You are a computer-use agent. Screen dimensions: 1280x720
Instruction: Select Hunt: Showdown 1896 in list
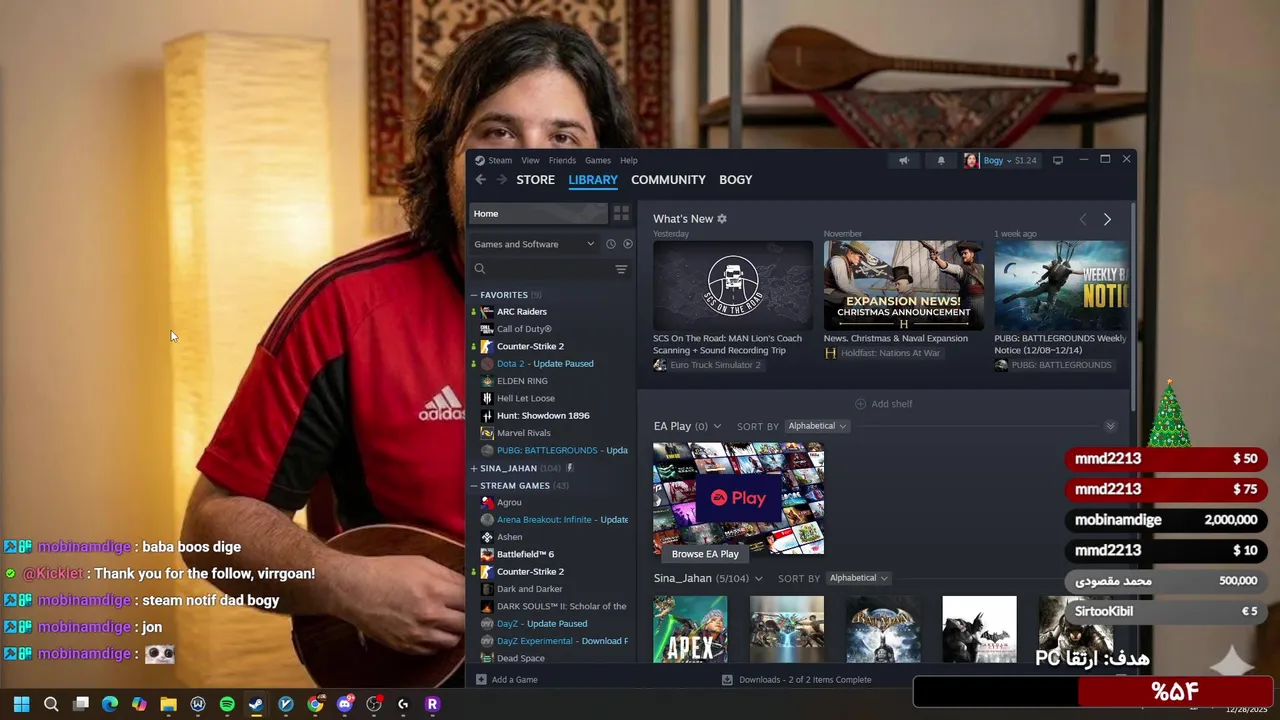click(543, 416)
